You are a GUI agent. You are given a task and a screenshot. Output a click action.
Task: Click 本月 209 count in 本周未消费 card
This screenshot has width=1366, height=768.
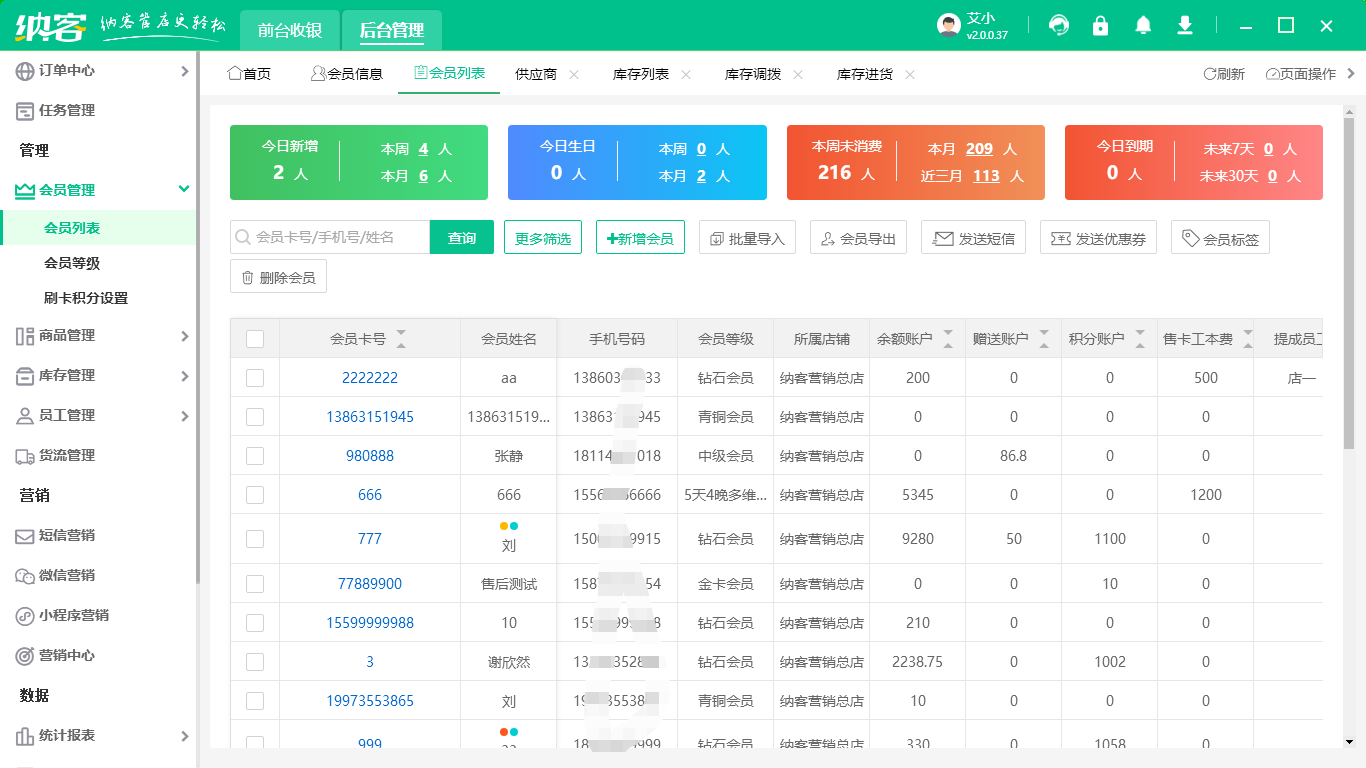(x=979, y=149)
